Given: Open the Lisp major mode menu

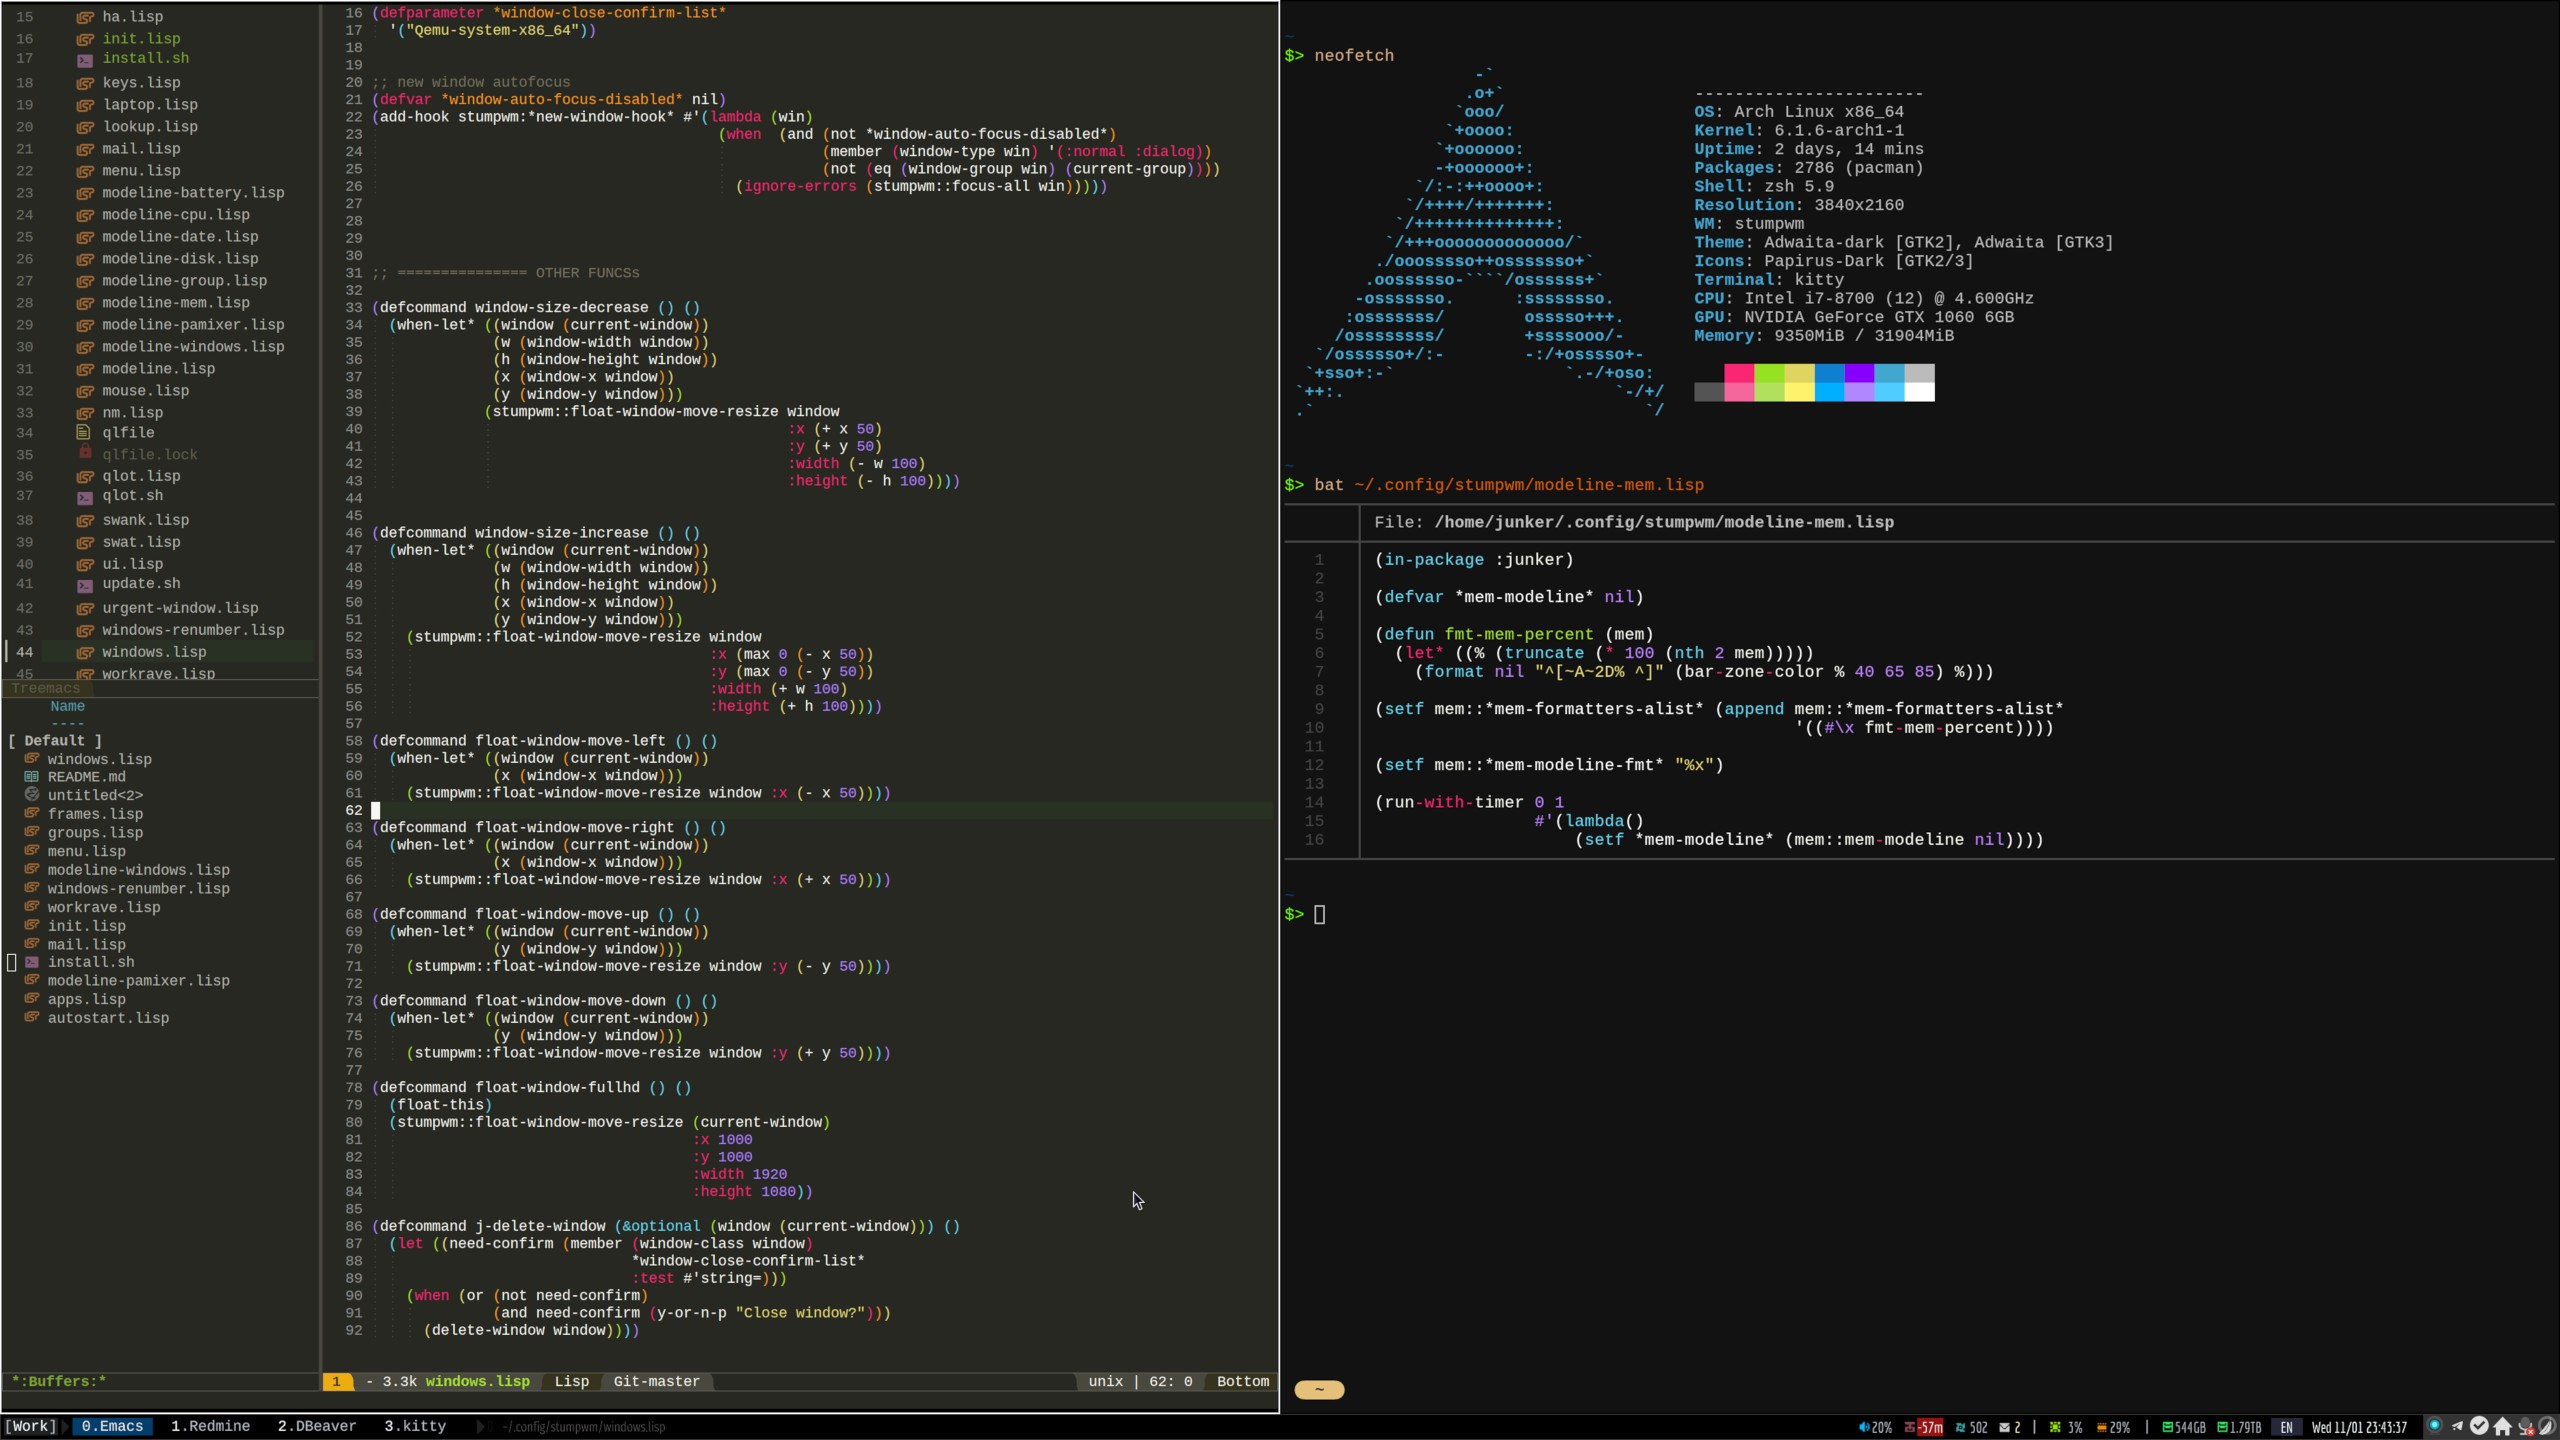Looking at the screenshot, I should [x=571, y=1381].
